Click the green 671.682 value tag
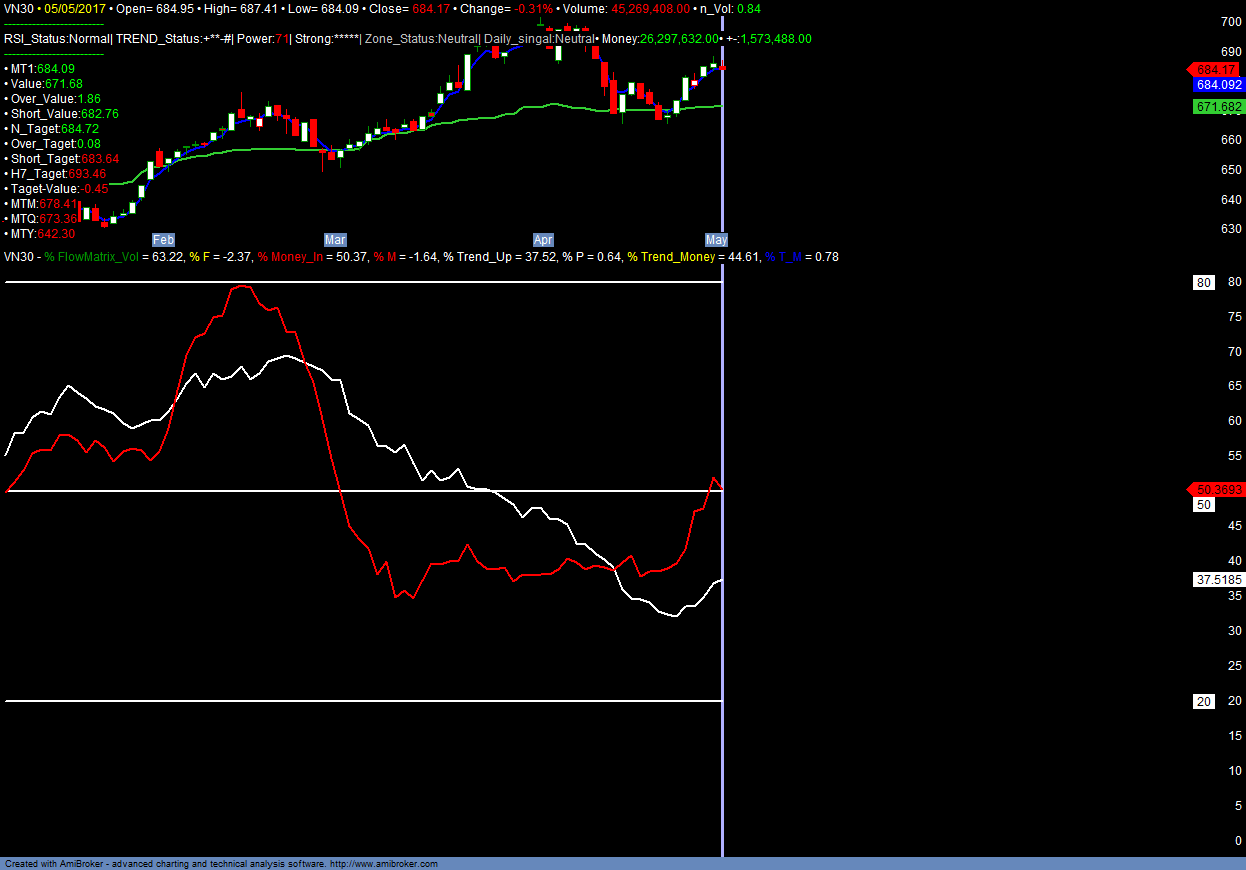 click(1218, 107)
